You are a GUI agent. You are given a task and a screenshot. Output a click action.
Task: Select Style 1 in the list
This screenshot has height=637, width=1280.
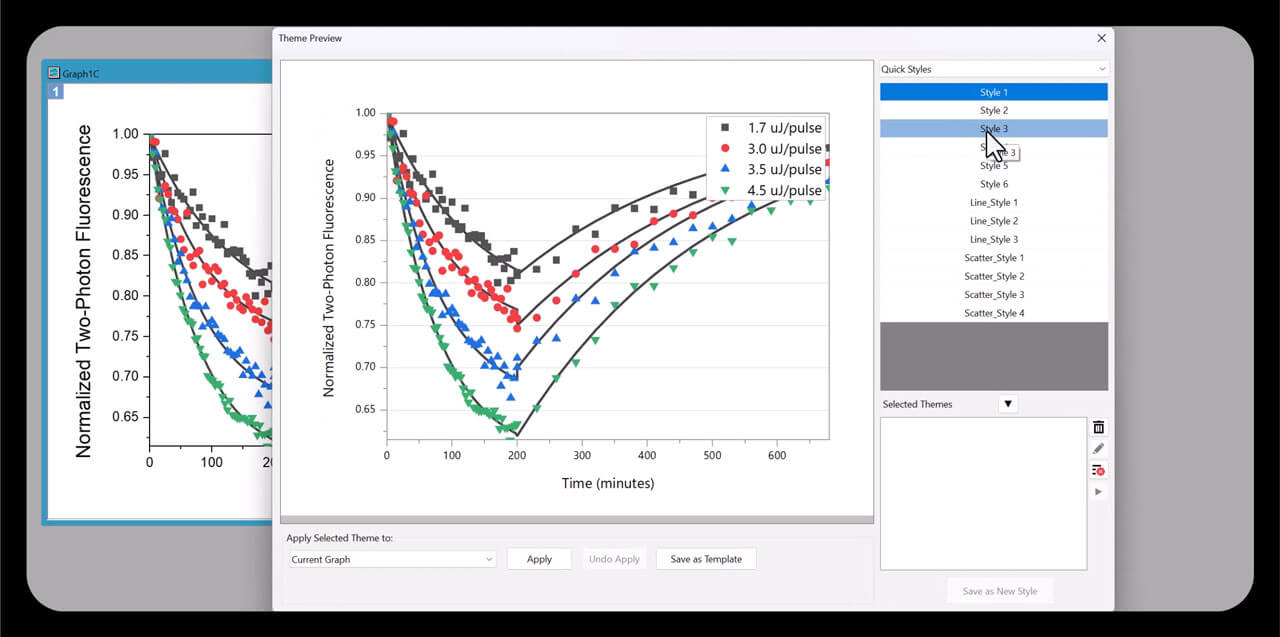pyautogui.click(x=993, y=92)
